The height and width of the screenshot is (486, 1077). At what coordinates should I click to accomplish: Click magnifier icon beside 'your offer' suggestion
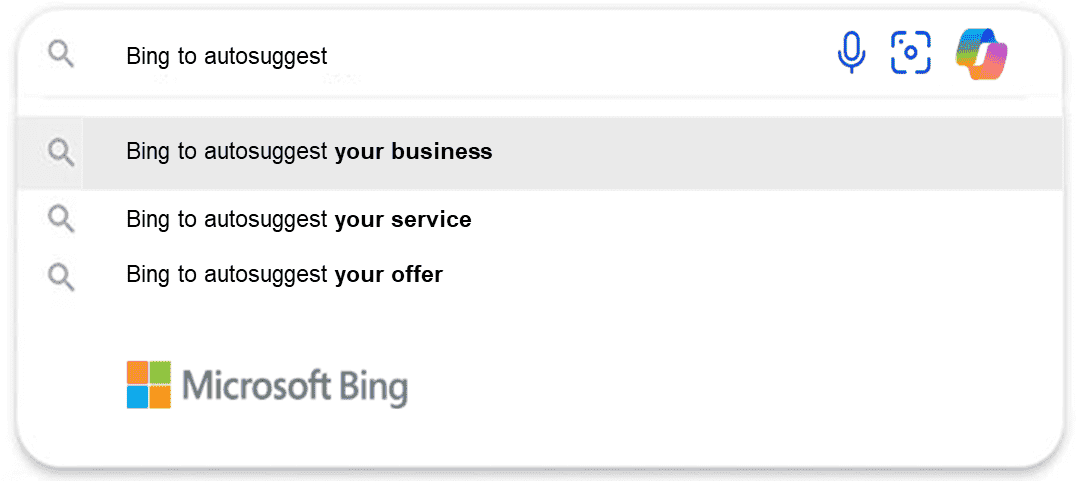(x=61, y=277)
